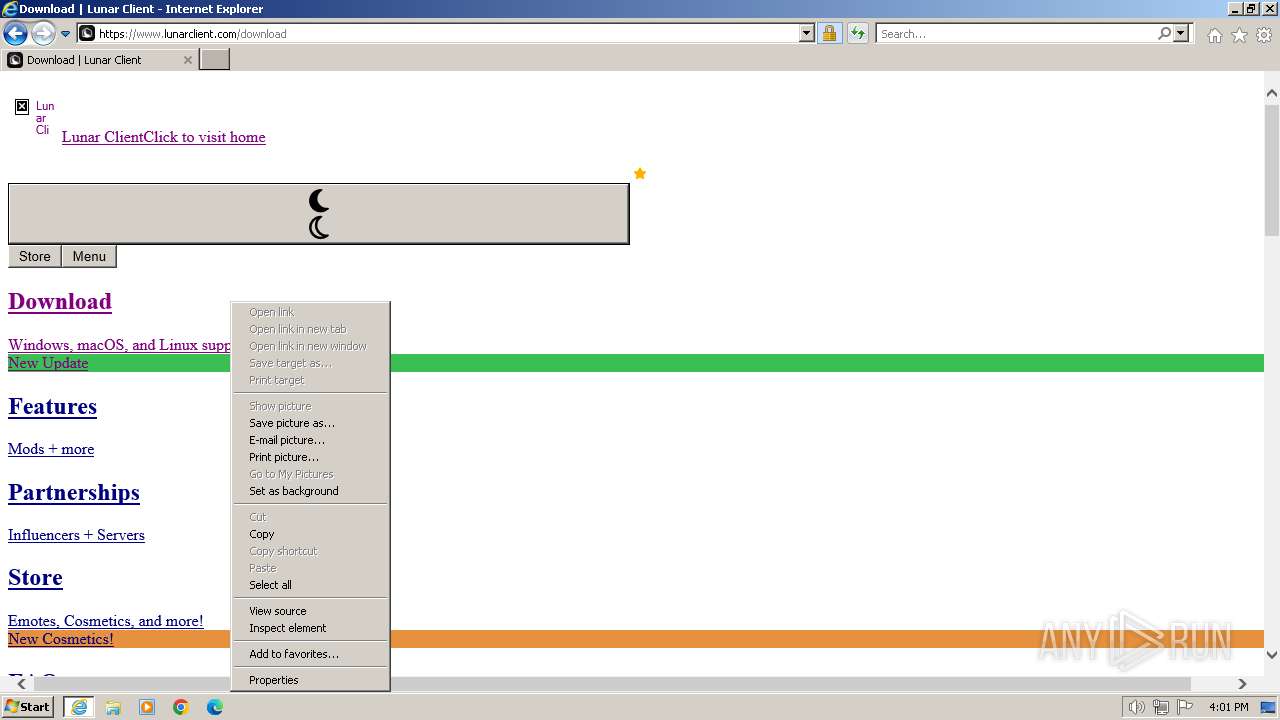Click the magnifier search icon

[x=1164, y=34]
